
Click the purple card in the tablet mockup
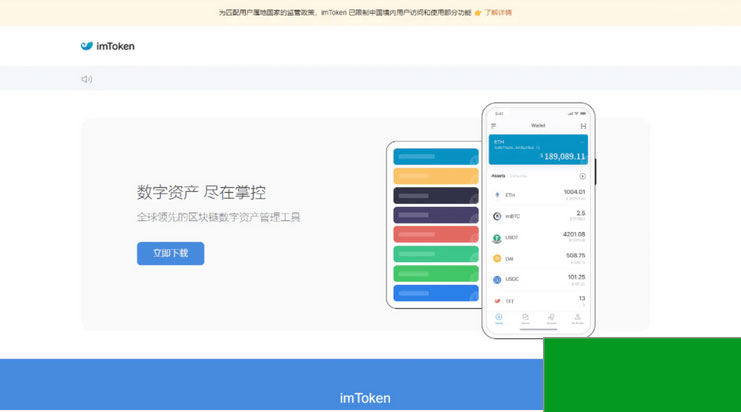click(436, 215)
